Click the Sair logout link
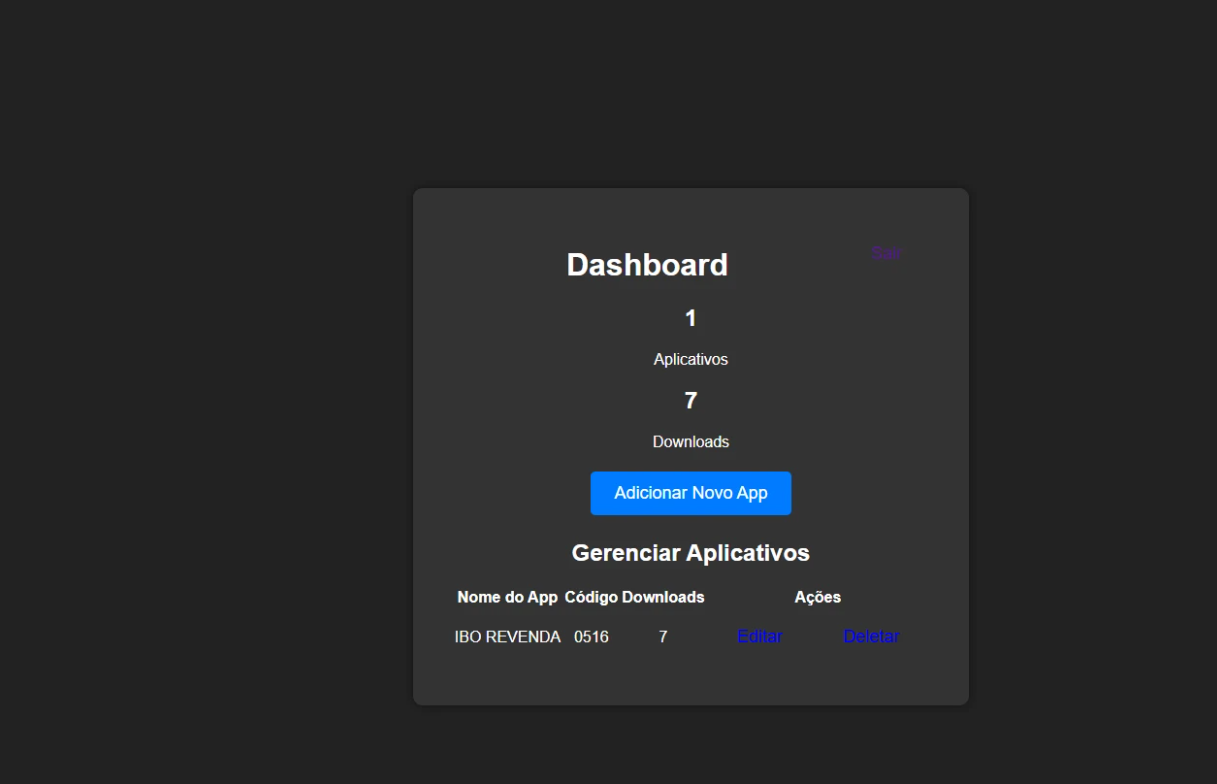 pyautogui.click(x=885, y=253)
